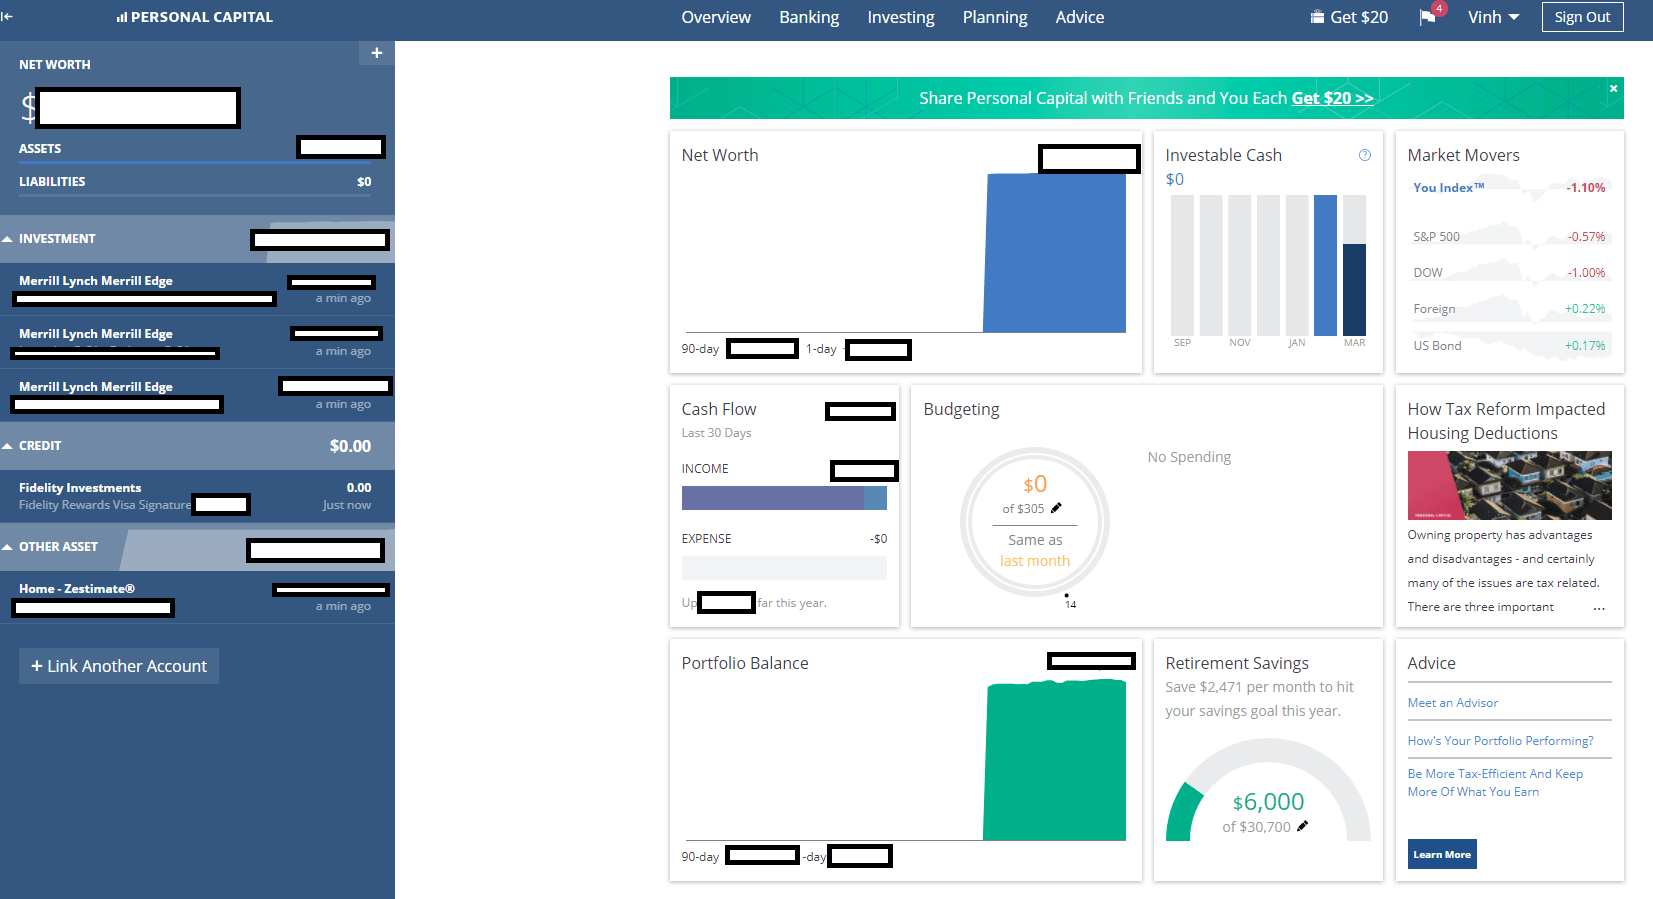Click the DOW row in Market Movers

click(1509, 273)
